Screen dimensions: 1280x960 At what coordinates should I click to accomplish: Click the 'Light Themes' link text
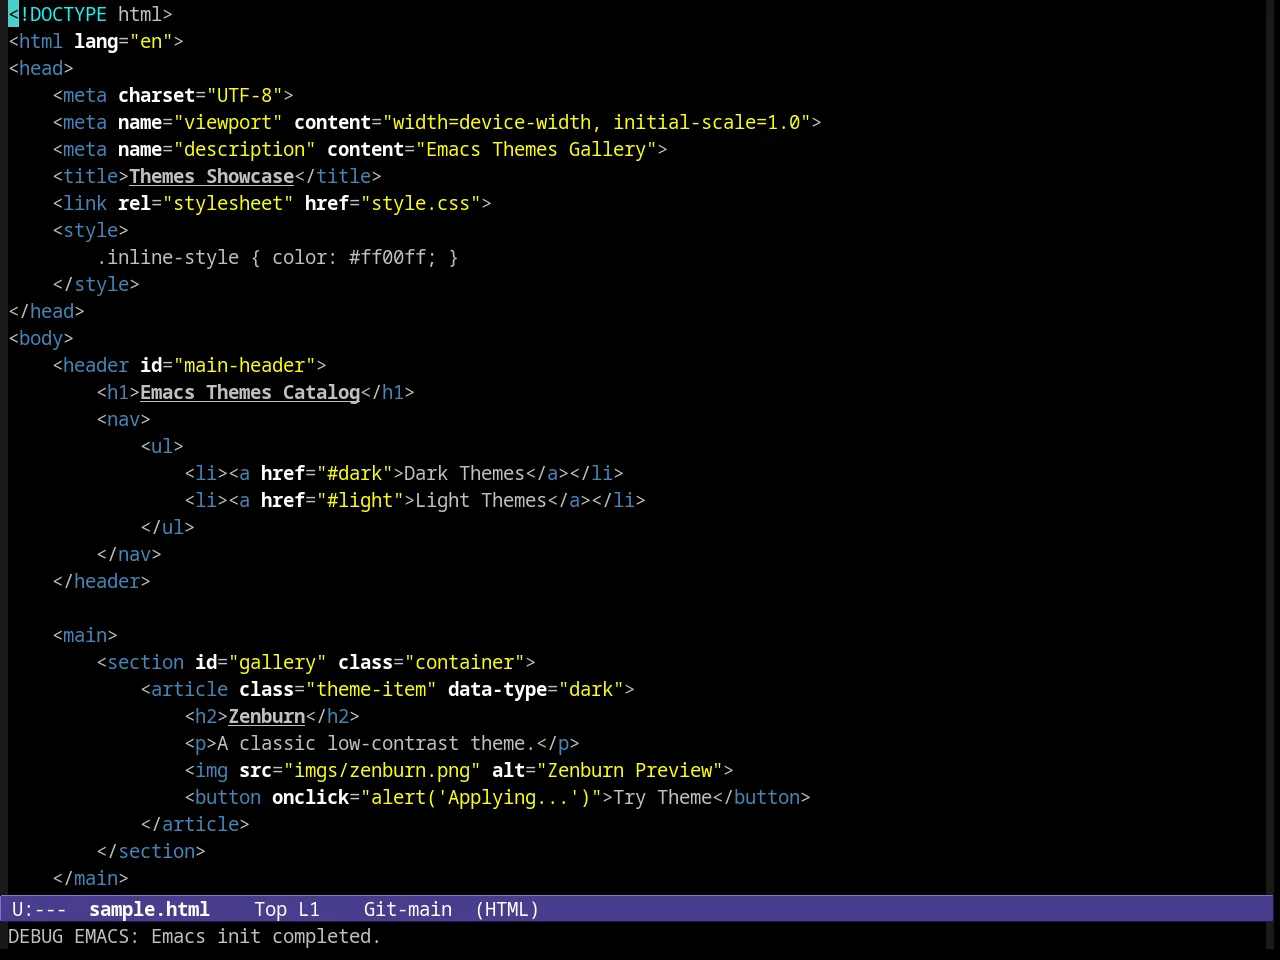coord(481,500)
